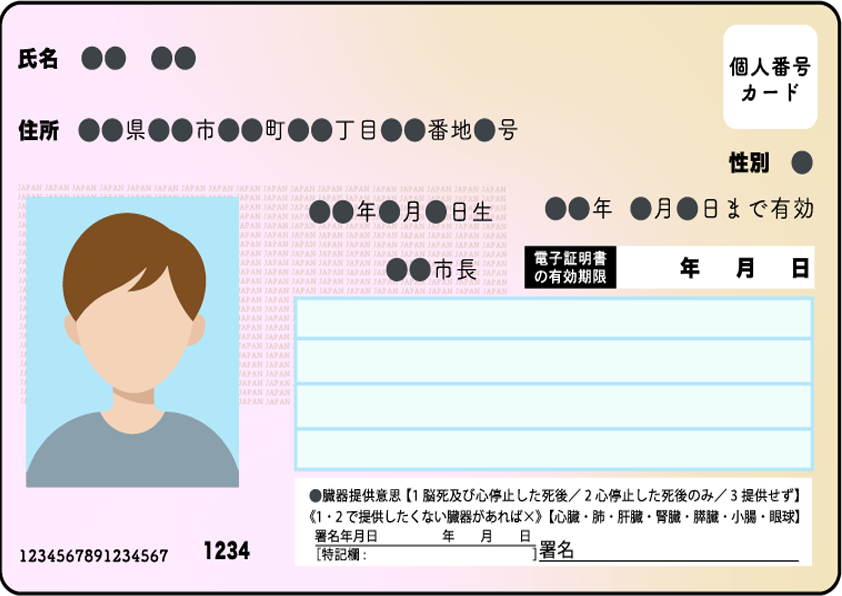842x596 pixels.
Task: Select the first light blue blank row
Action: click(553, 318)
